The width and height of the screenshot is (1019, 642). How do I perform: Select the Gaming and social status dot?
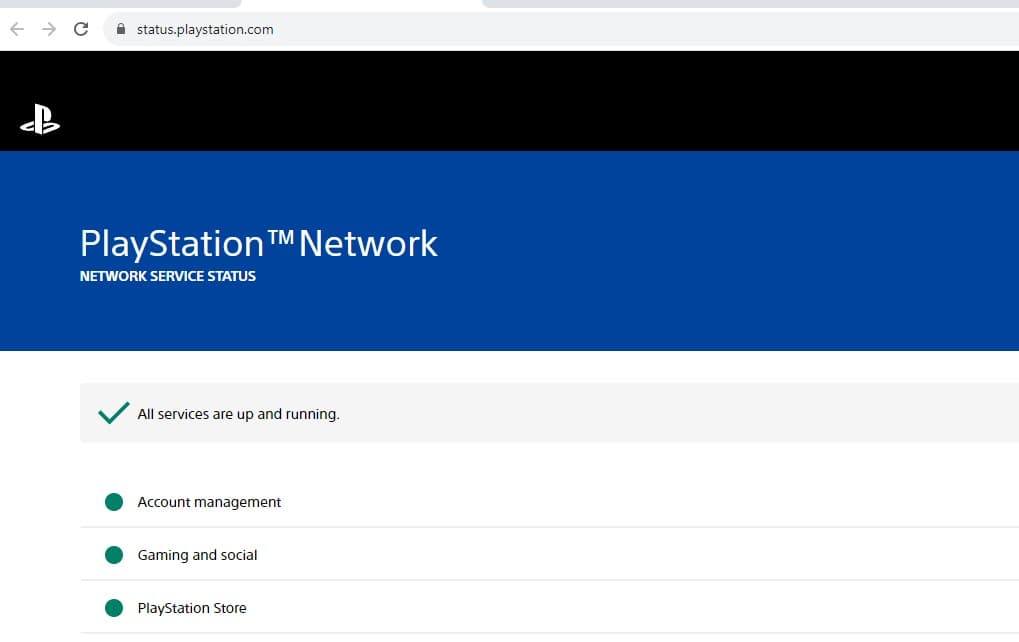(113, 554)
